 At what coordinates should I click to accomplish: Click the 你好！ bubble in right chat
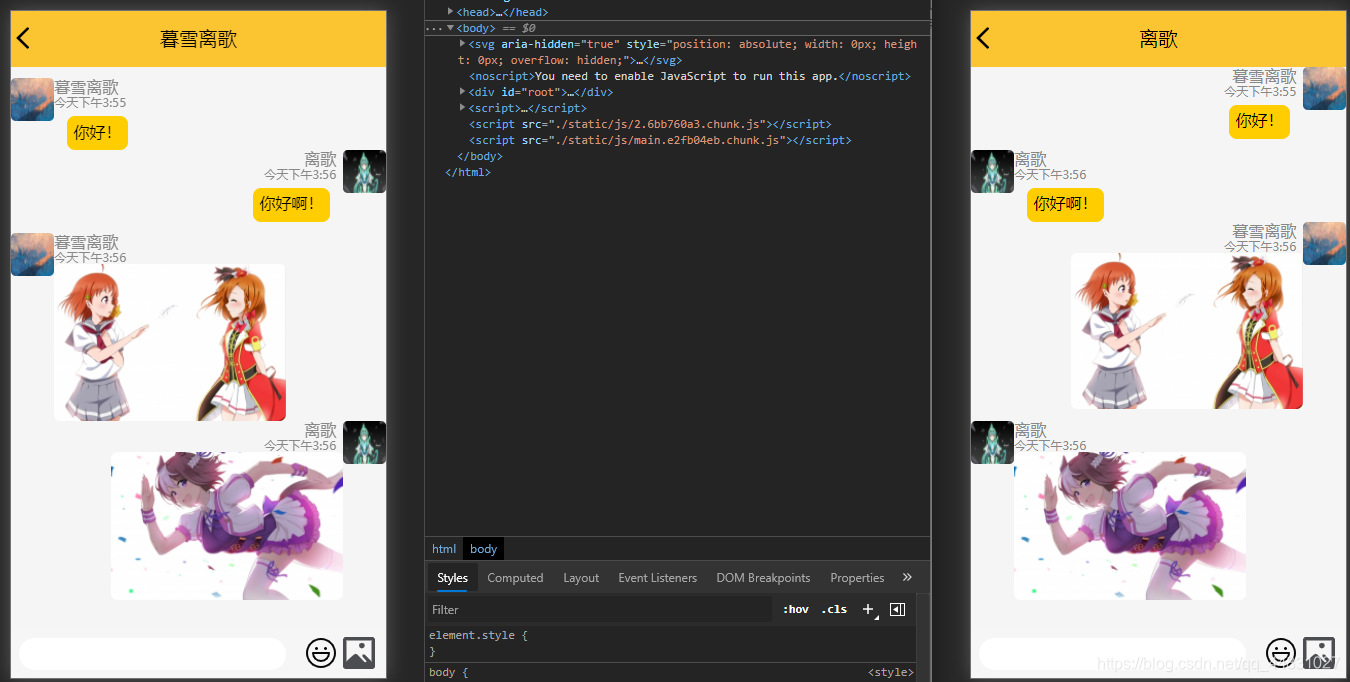tap(1259, 121)
